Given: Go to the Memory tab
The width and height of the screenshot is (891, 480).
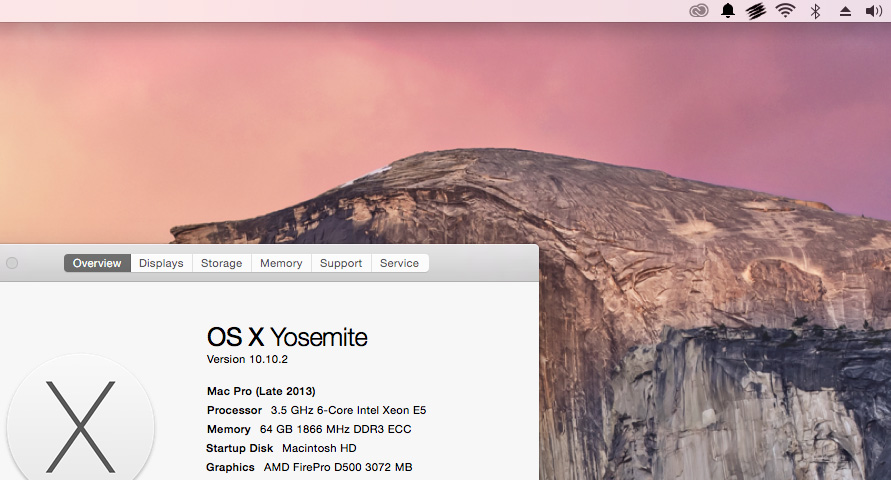Looking at the screenshot, I should click(x=281, y=263).
